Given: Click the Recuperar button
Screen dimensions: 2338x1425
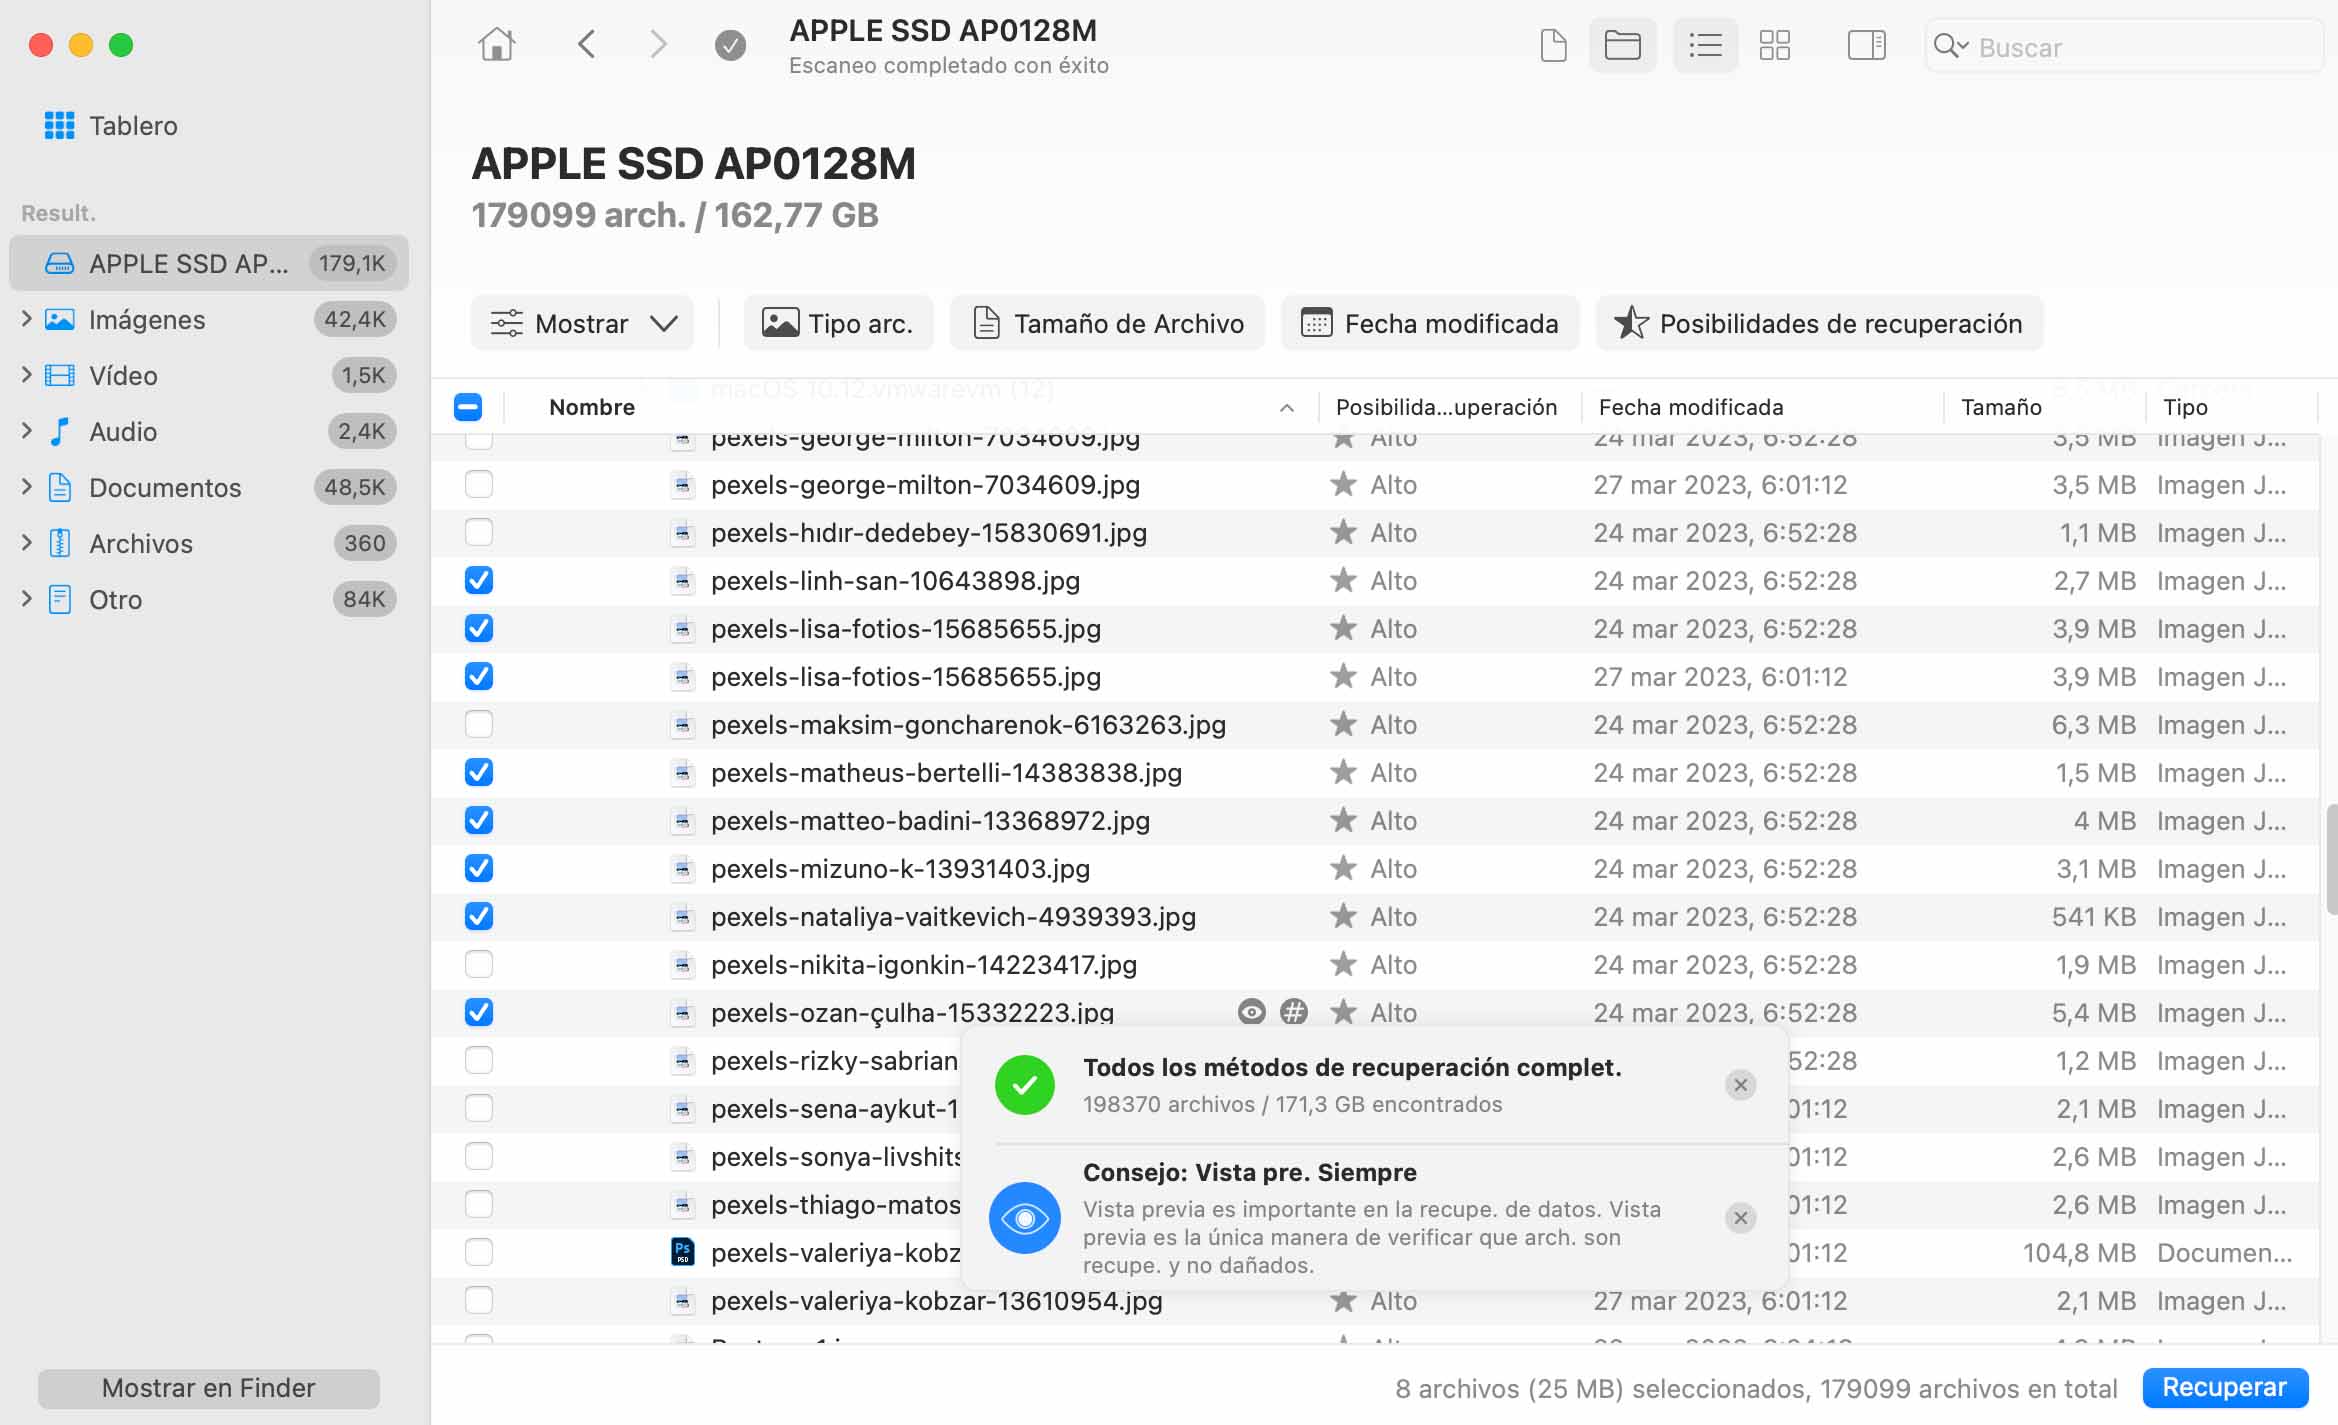Looking at the screenshot, I should point(2225,1387).
